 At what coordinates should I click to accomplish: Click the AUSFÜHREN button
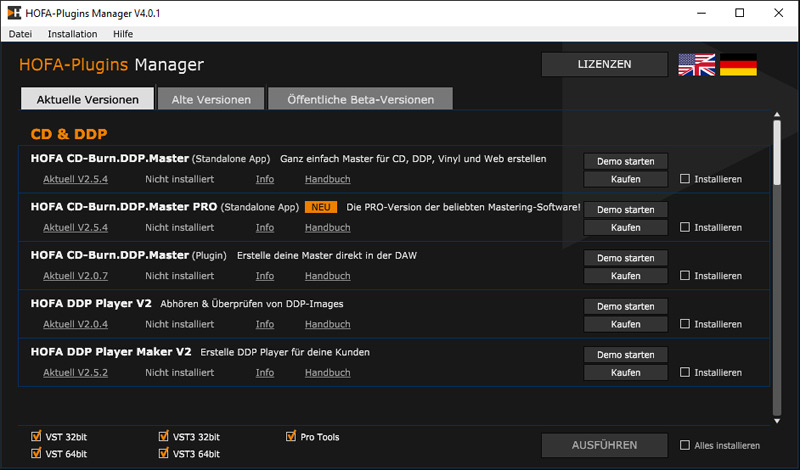[x=604, y=445]
